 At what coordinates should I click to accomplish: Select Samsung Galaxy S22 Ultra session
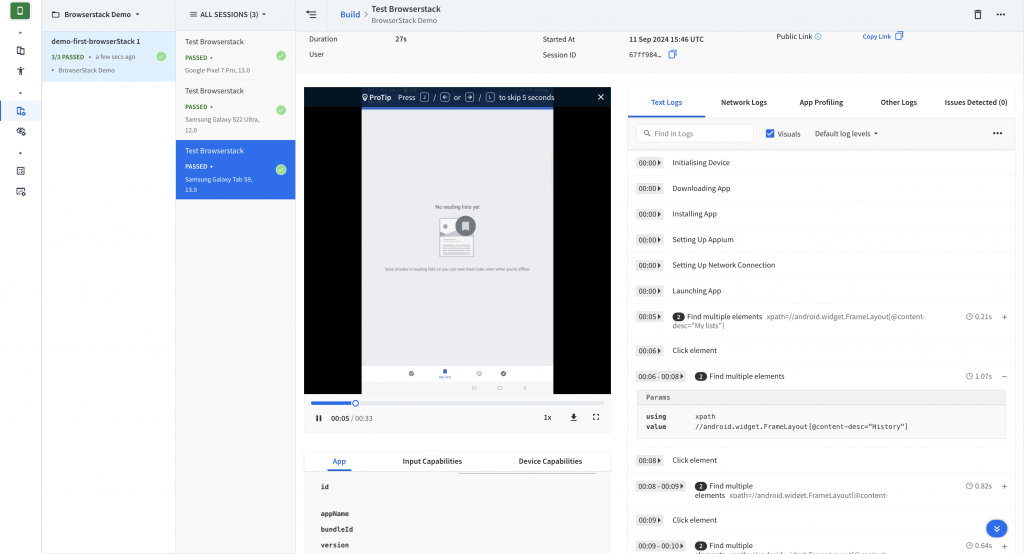[x=235, y=110]
